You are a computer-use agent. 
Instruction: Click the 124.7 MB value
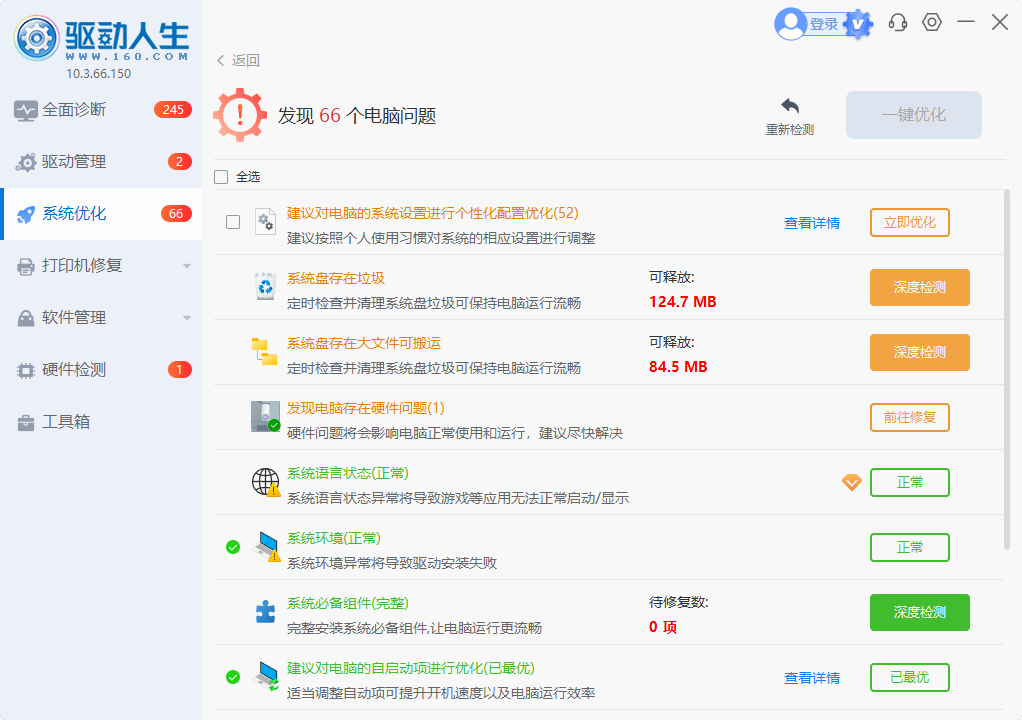click(682, 302)
